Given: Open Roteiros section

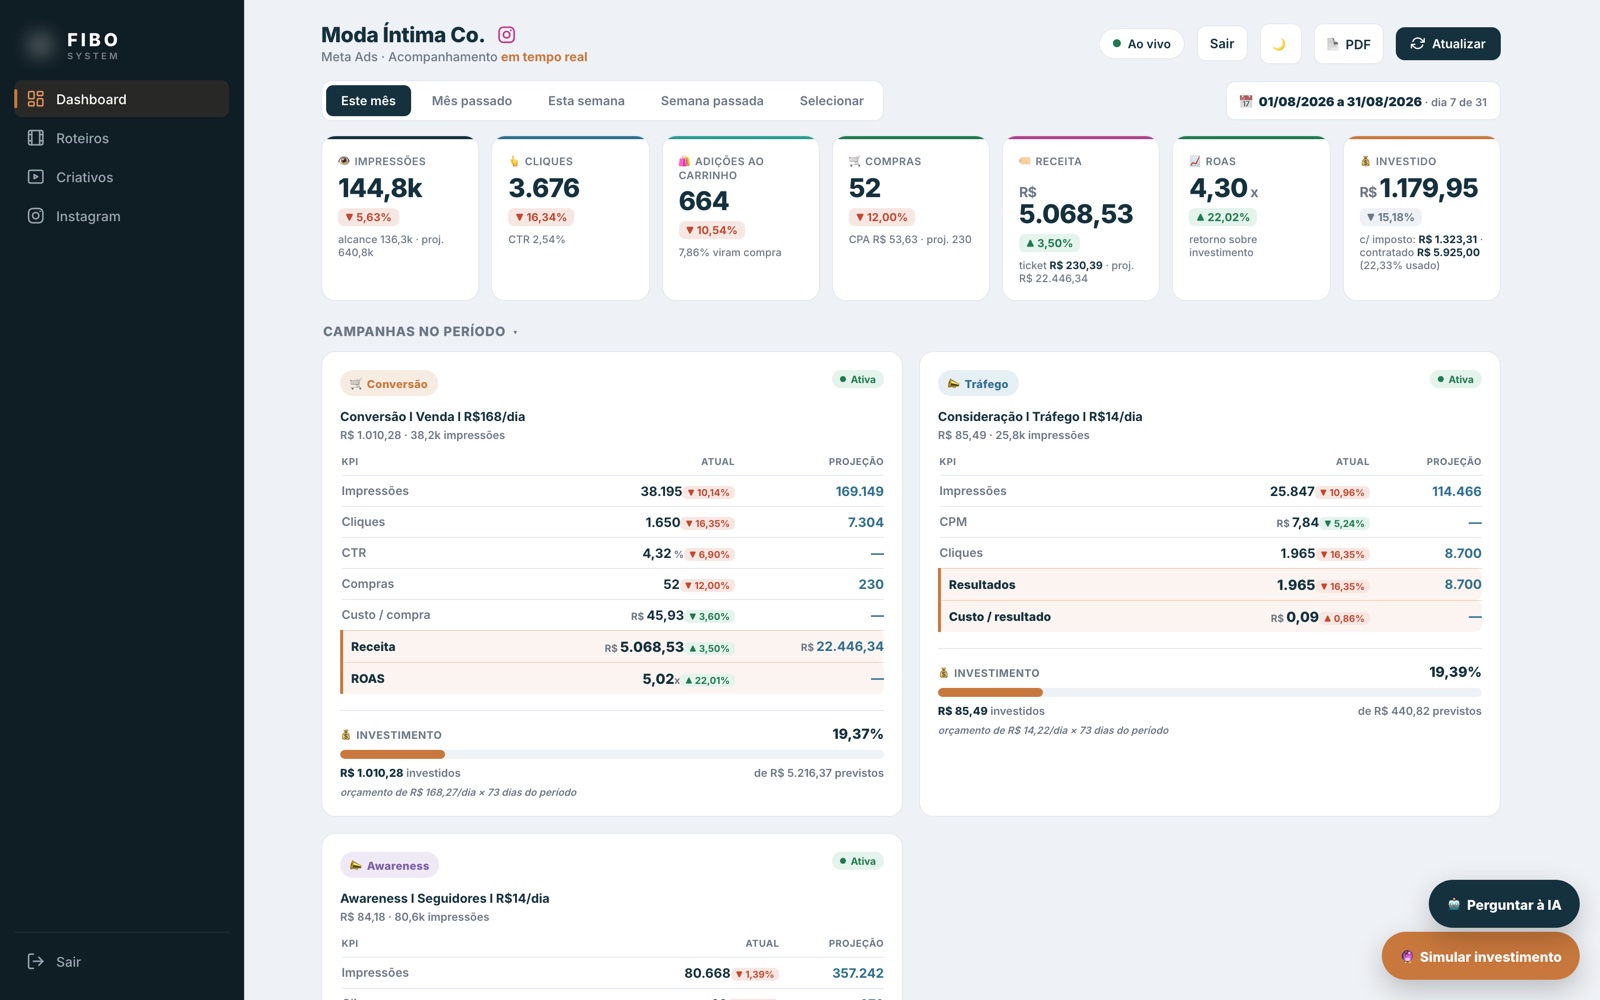Looking at the screenshot, I should tap(121, 138).
